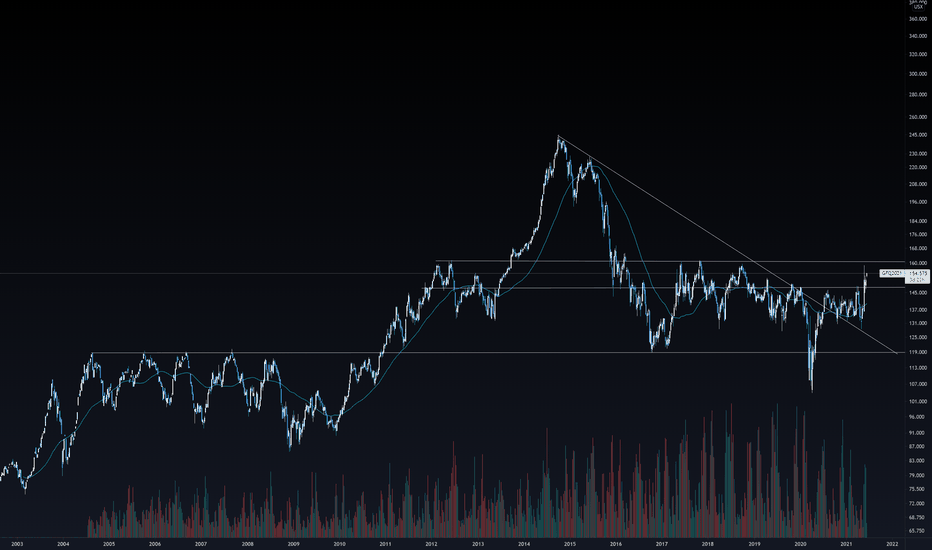Click the 75.500 price scale label

[918, 489]
